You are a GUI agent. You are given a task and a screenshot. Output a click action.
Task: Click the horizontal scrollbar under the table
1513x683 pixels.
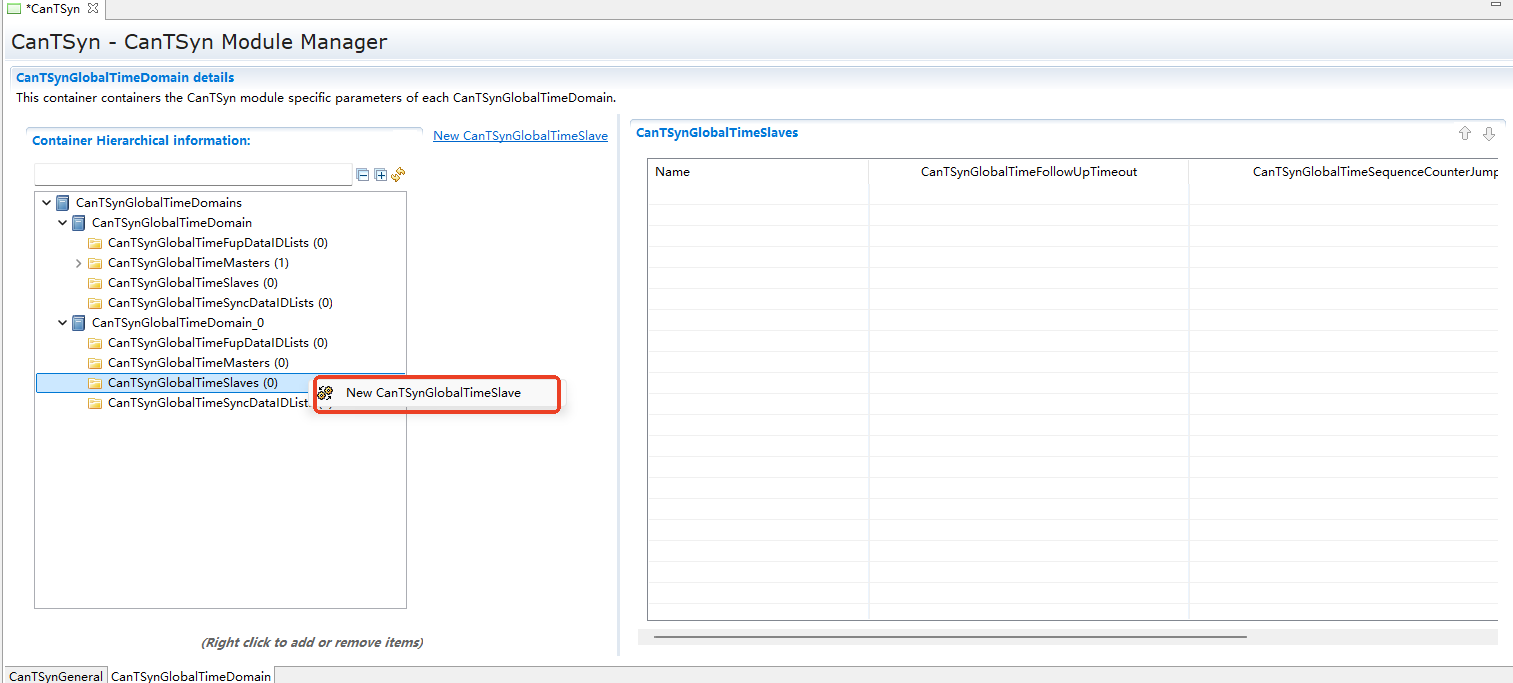coord(950,636)
